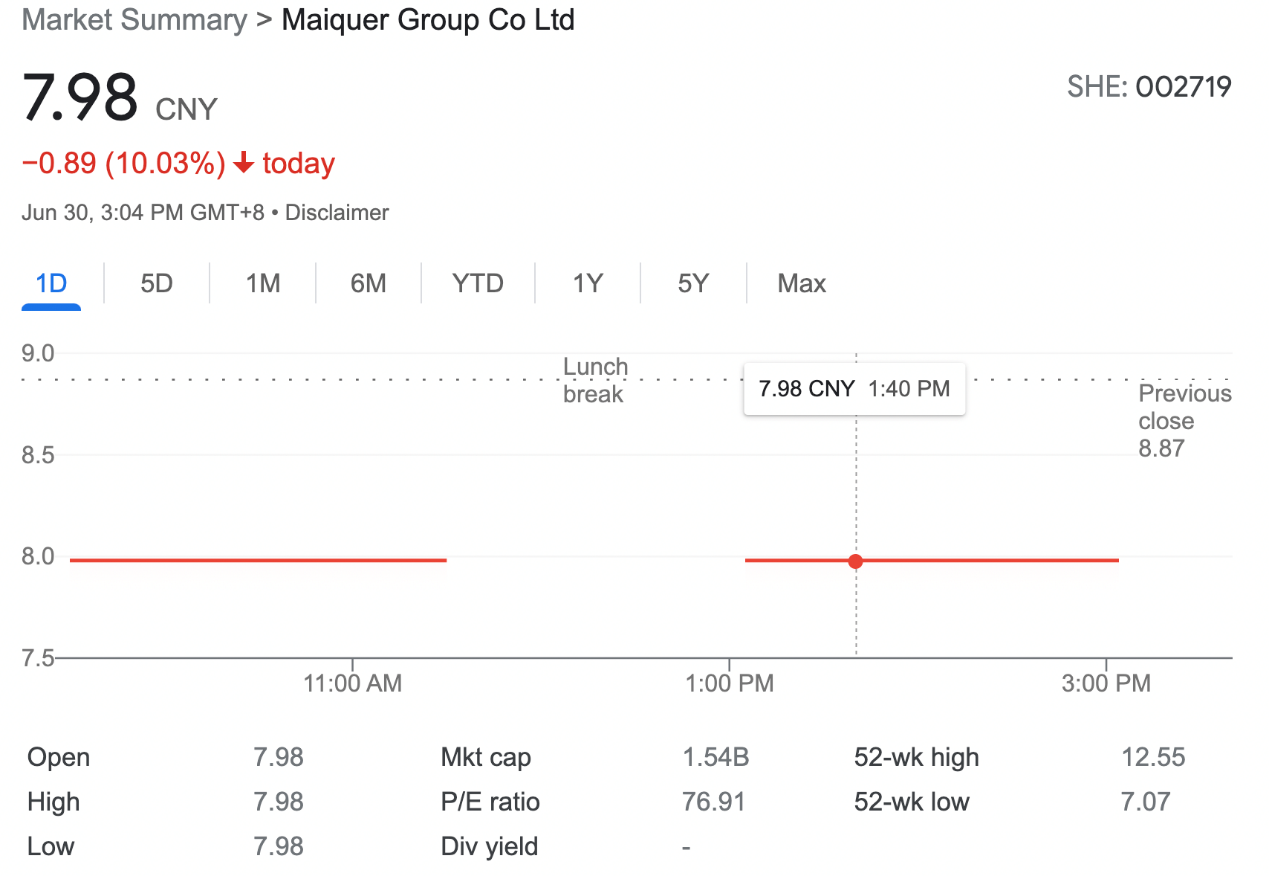Click the Low value 7.98

click(x=278, y=847)
